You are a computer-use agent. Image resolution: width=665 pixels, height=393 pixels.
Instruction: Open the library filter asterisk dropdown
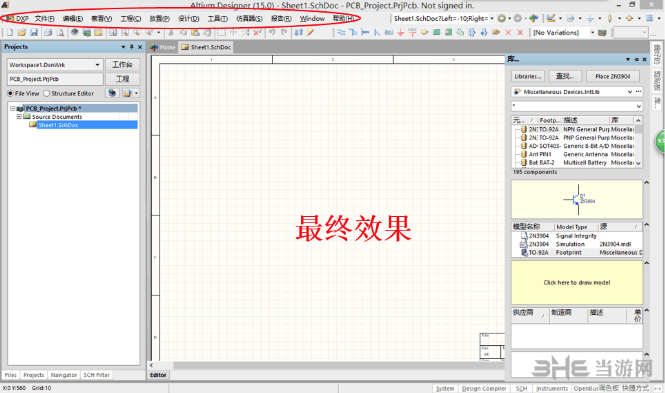tap(638, 106)
